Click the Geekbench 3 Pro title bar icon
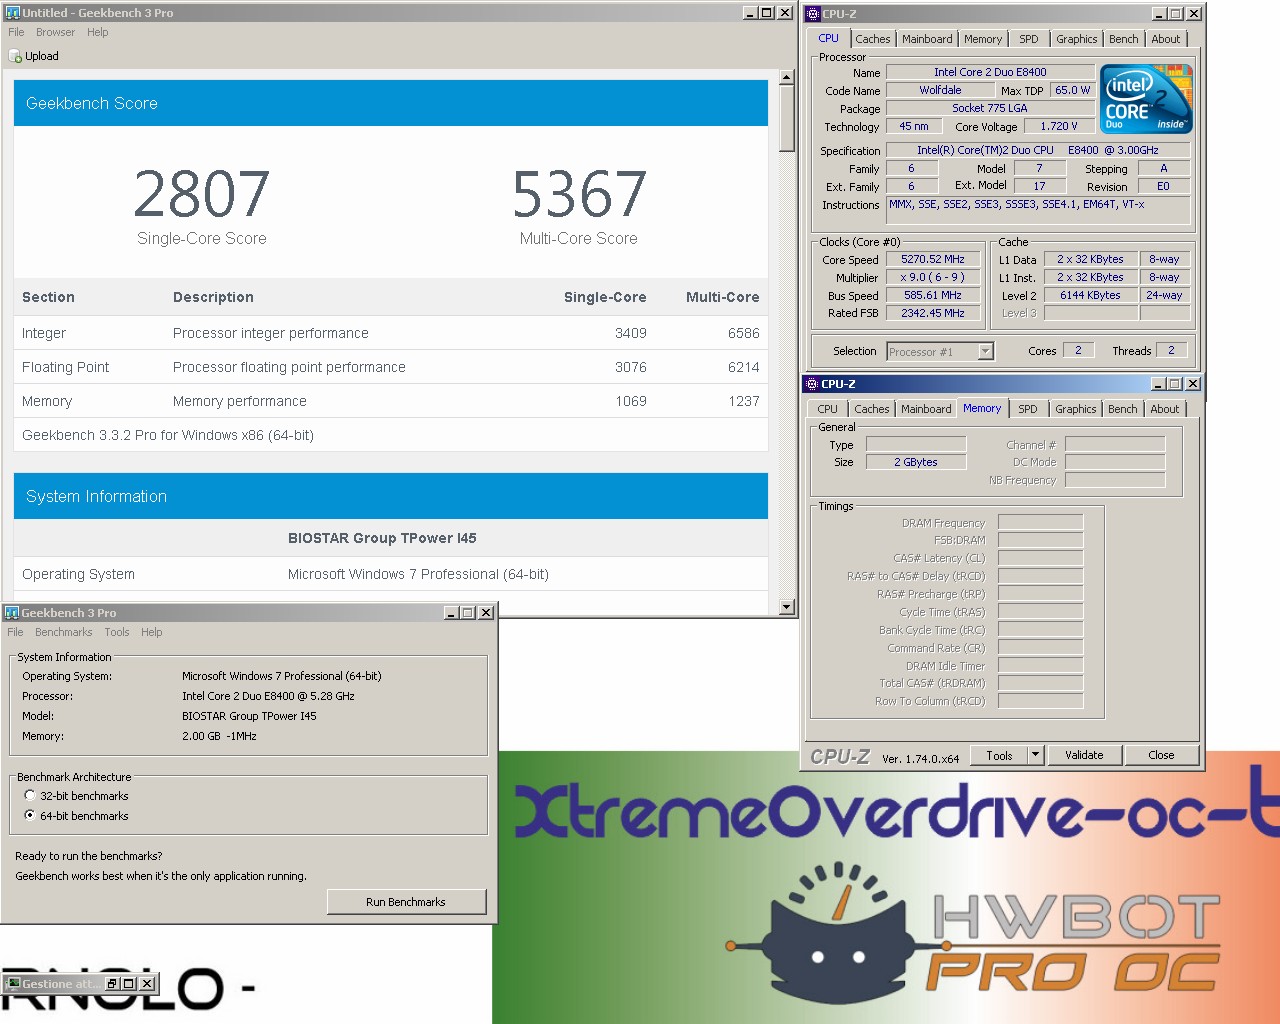The image size is (1280, 1024). pyautogui.click(x=12, y=613)
